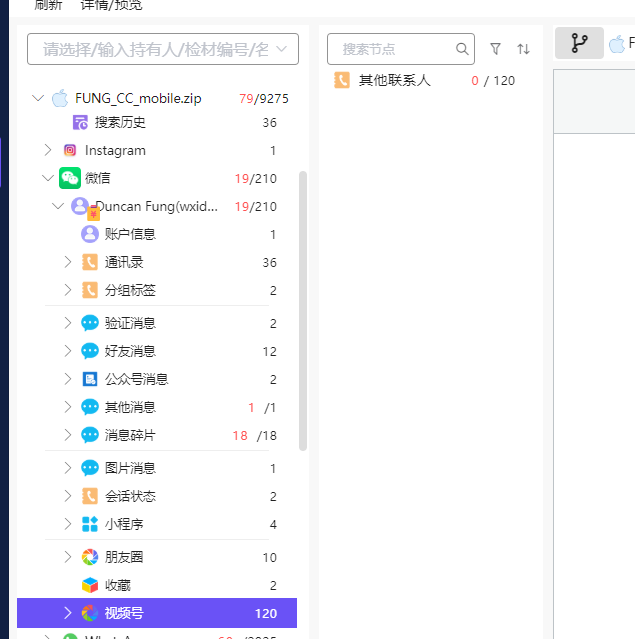Expand the 公众号消息 node
Screen dimensions: 635x639
(x=68, y=379)
